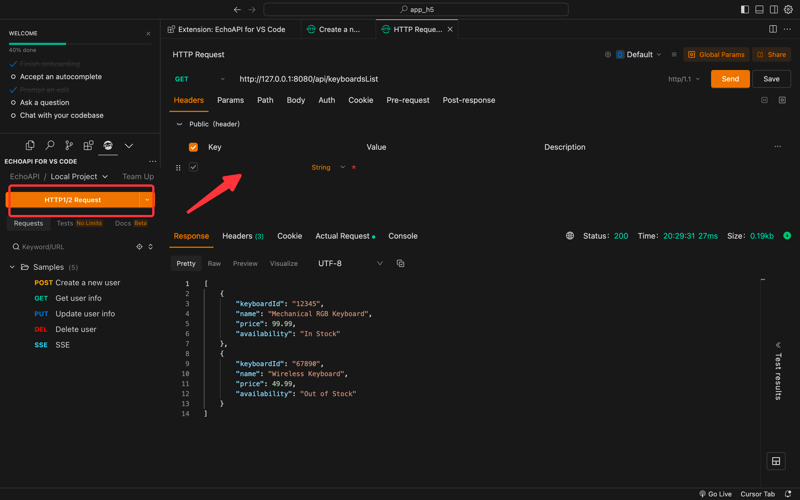Viewport: 800px width, 500px height.
Task: Open the EchoAPI extension sidebar icon
Action: [x=108, y=146]
